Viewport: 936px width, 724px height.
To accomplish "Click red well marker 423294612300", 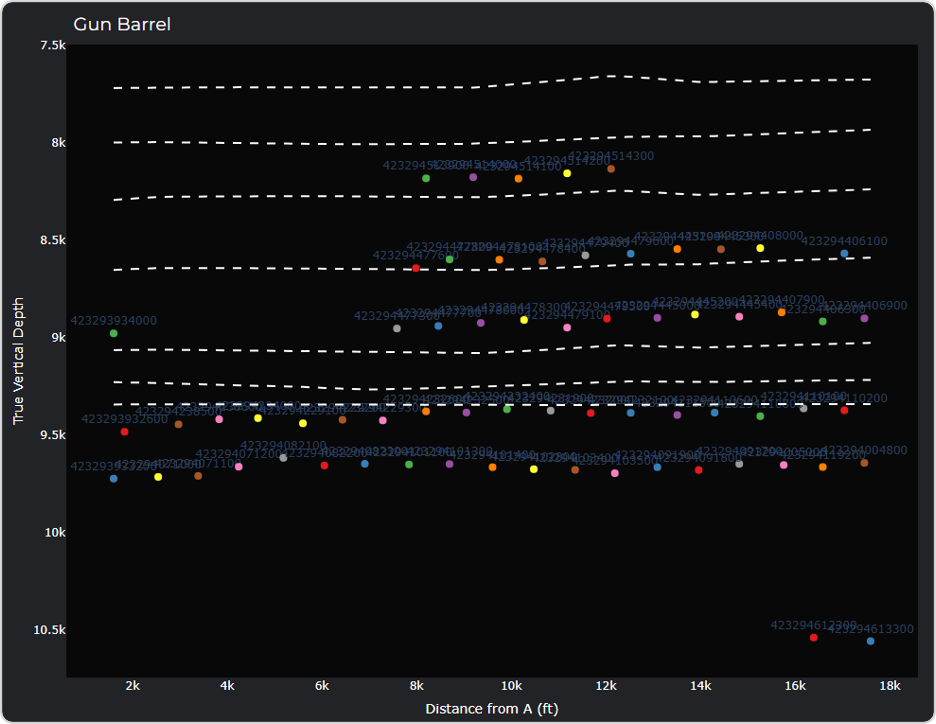I will pyautogui.click(x=813, y=637).
